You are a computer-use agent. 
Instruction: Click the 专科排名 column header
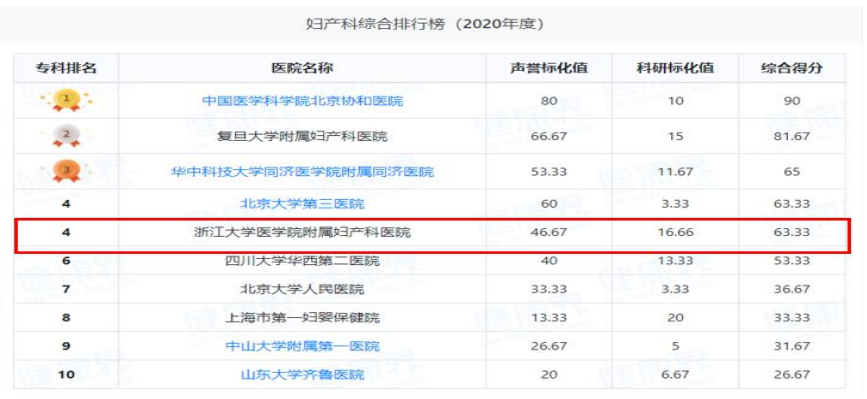point(66,68)
